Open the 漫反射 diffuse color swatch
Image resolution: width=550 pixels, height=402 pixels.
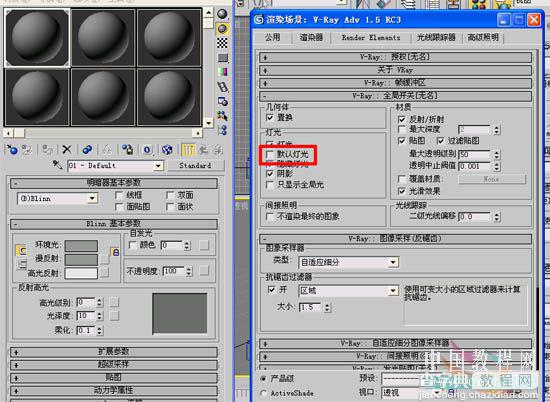pos(81,260)
